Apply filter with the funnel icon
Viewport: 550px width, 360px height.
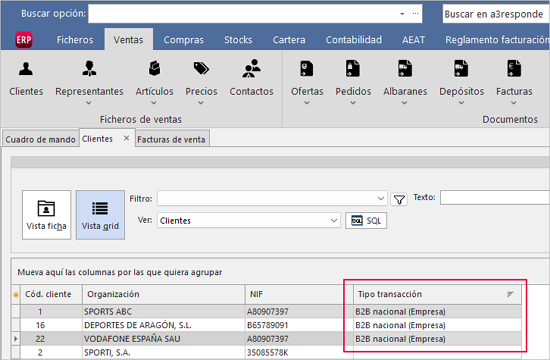[x=399, y=199]
